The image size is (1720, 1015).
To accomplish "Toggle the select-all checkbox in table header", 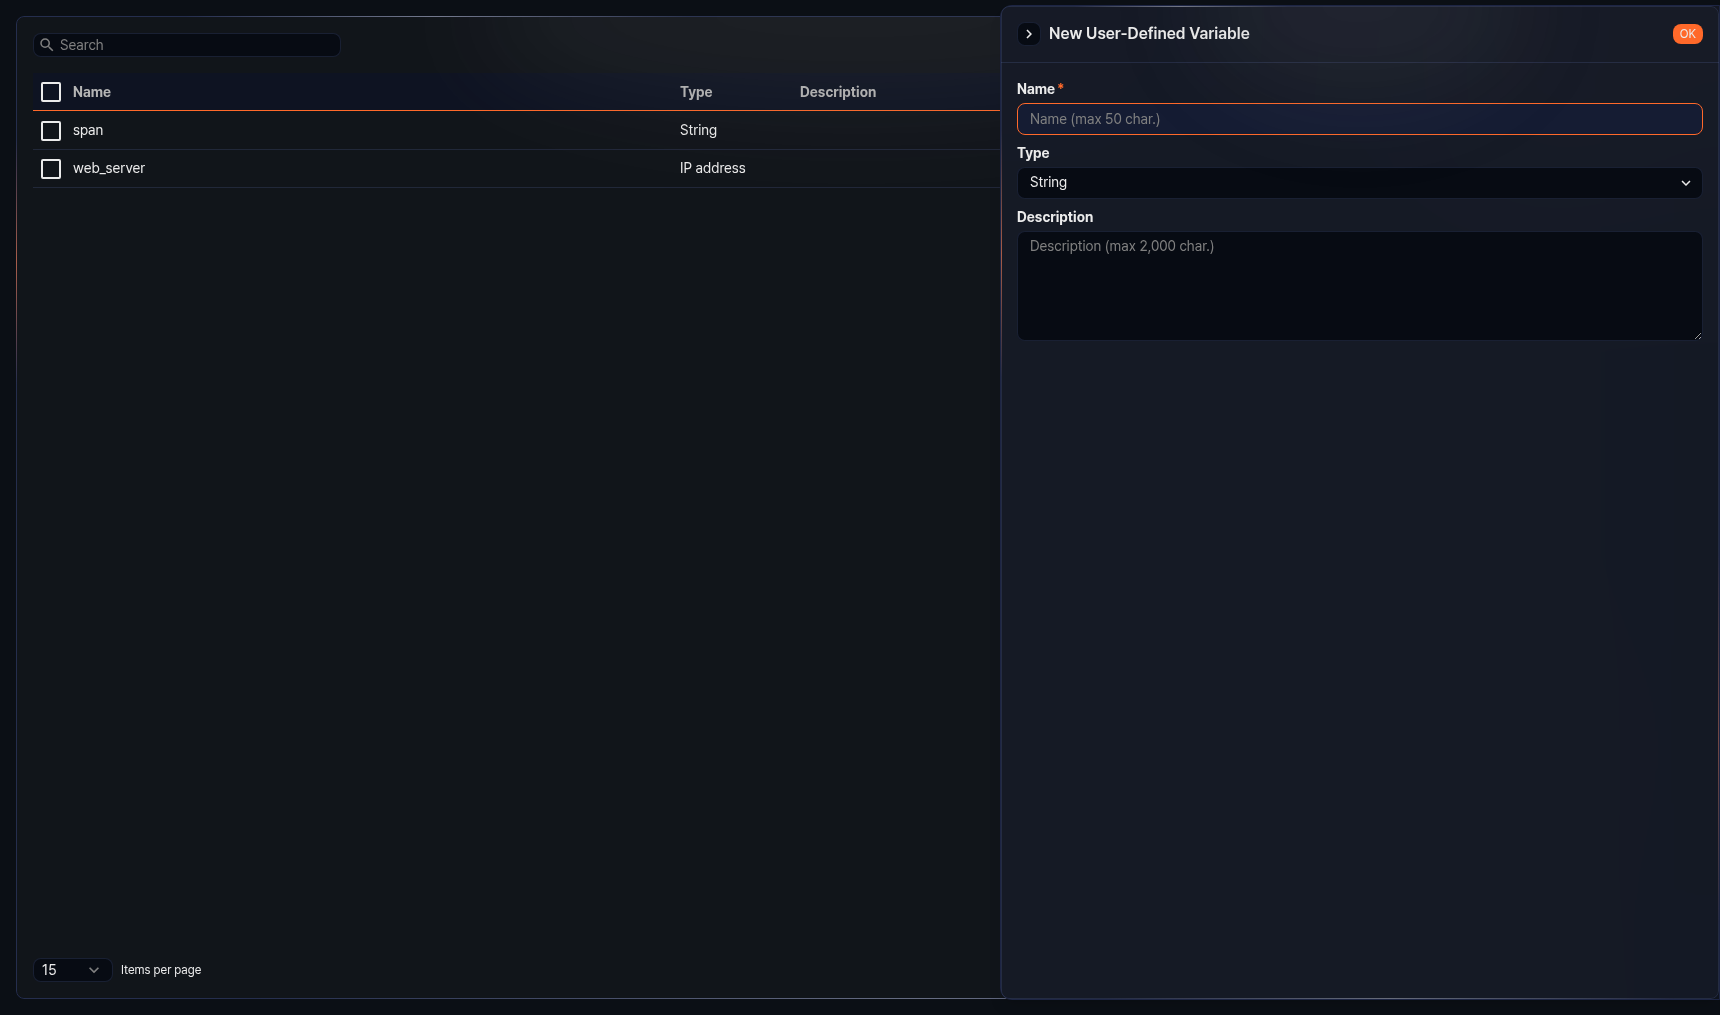I will point(51,92).
